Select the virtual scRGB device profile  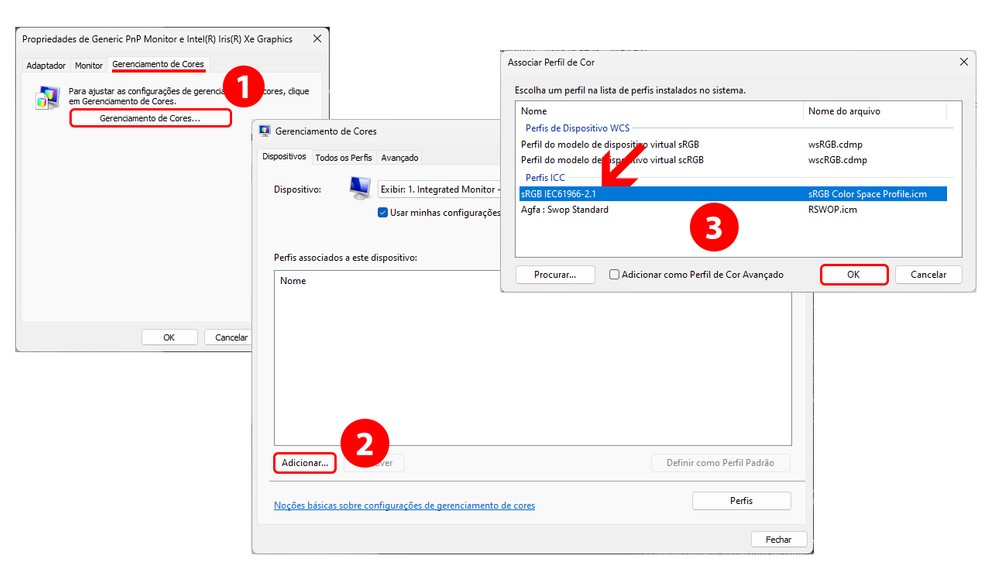[612, 160]
